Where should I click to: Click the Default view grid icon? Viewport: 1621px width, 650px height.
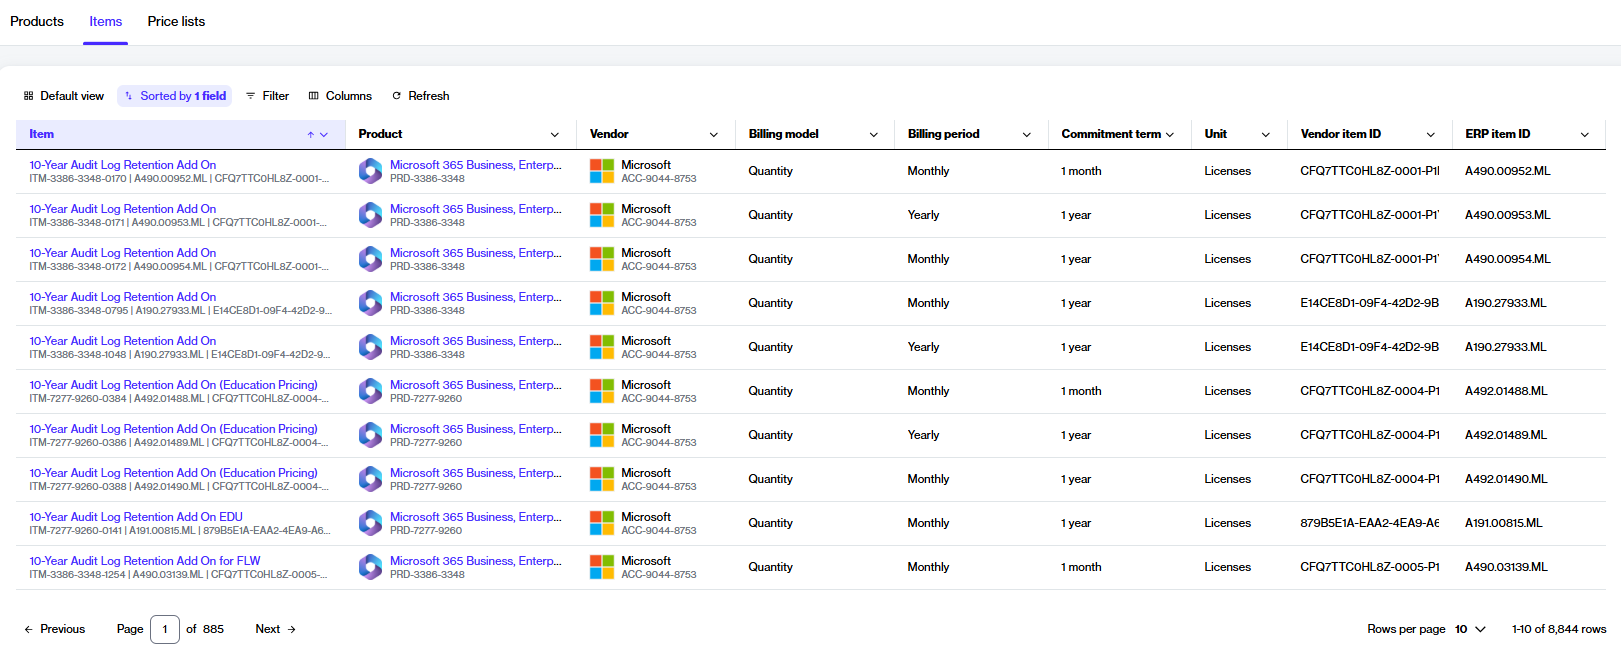[29, 96]
